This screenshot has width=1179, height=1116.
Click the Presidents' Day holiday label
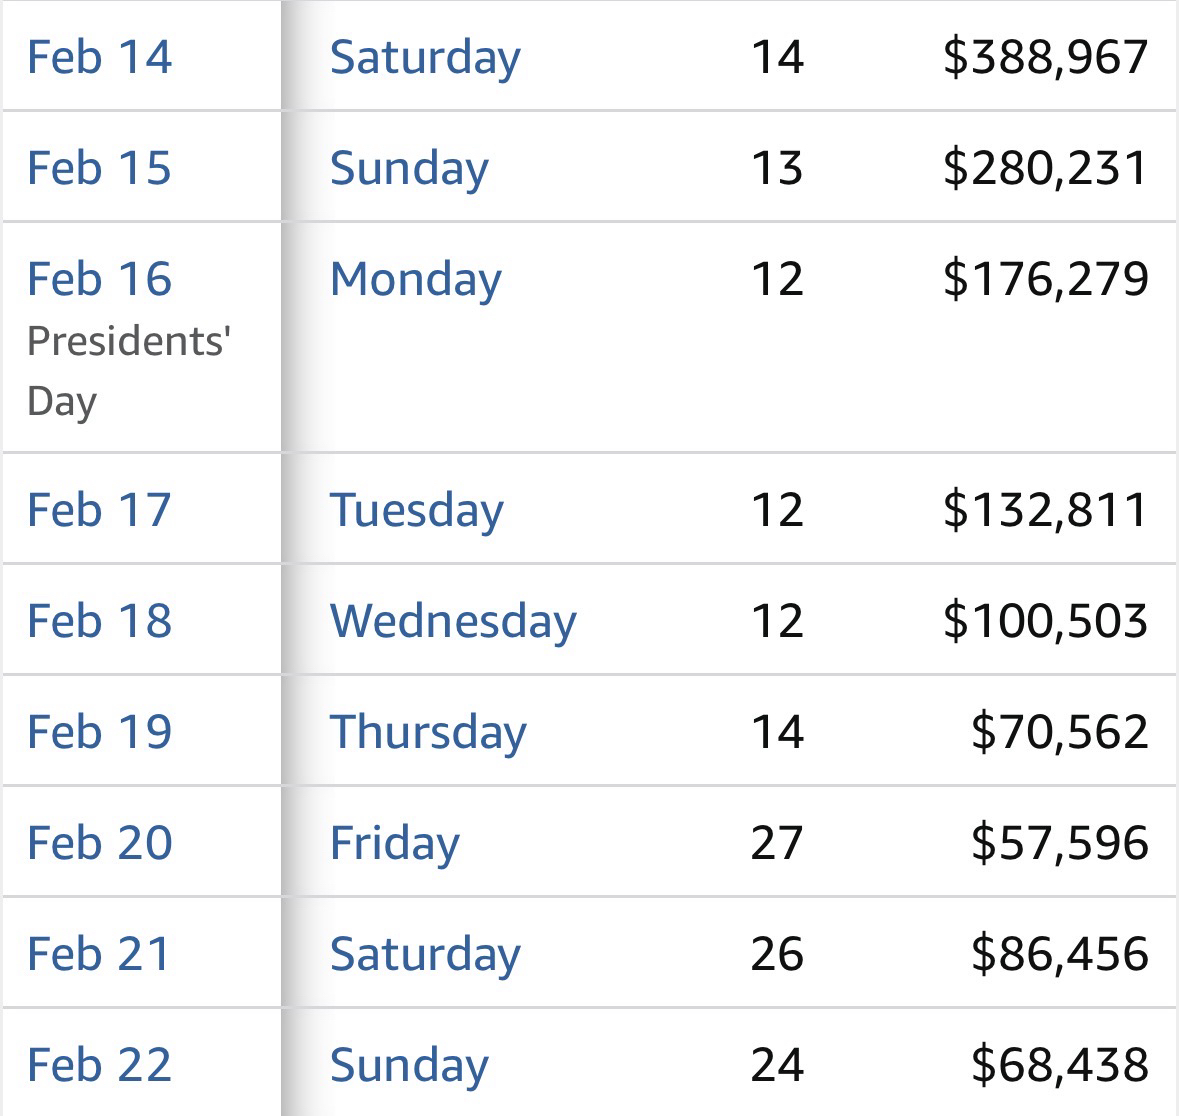click(129, 371)
